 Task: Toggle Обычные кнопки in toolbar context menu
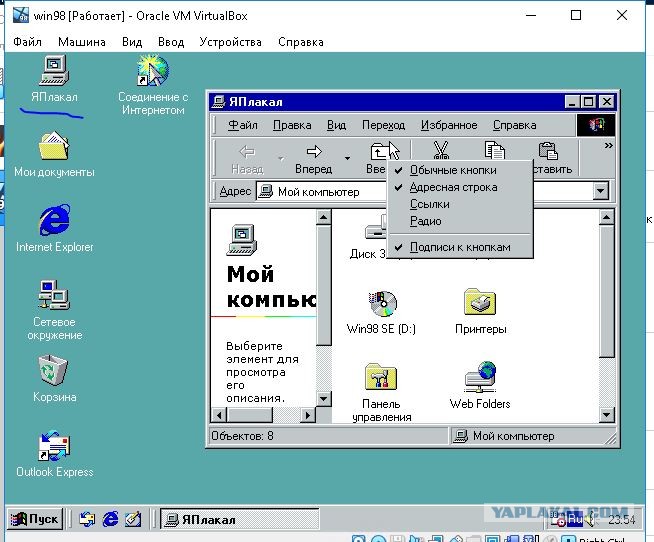point(460,170)
